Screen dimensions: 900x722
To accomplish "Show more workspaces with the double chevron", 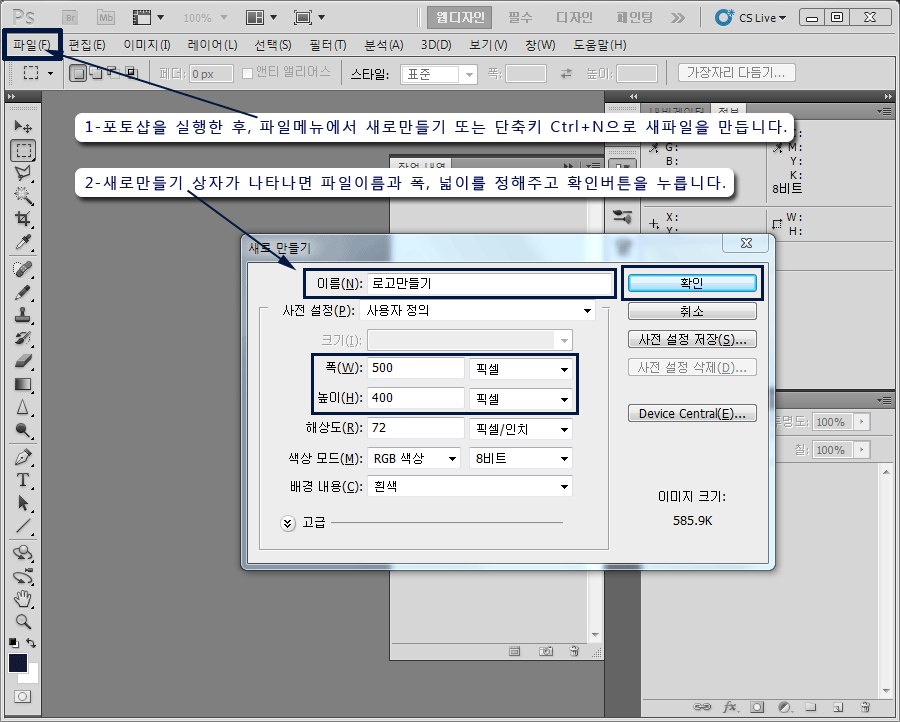I will pyautogui.click(x=678, y=18).
